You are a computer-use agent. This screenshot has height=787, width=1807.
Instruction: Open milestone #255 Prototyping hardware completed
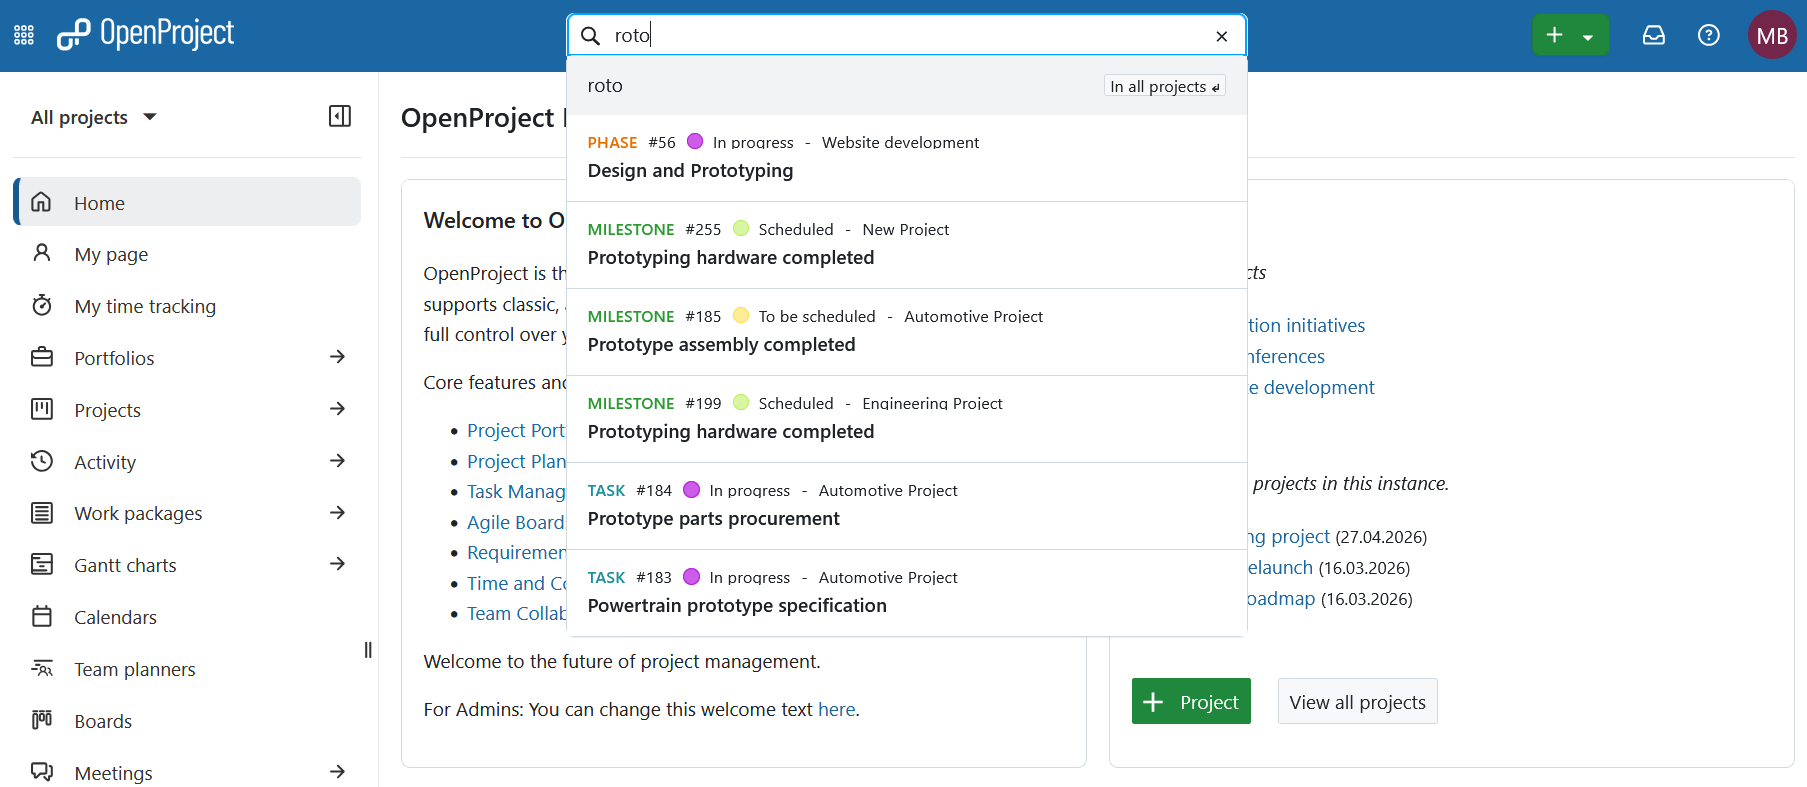(907, 245)
